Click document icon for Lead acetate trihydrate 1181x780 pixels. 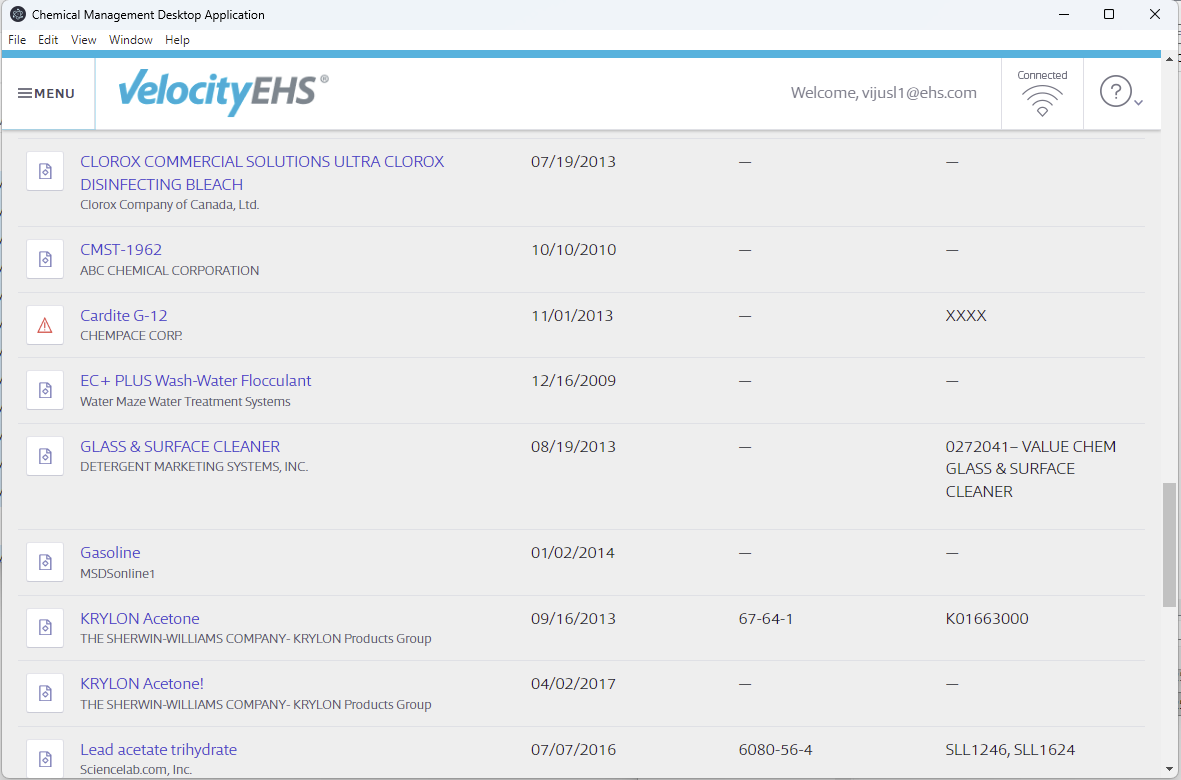point(45,758)
